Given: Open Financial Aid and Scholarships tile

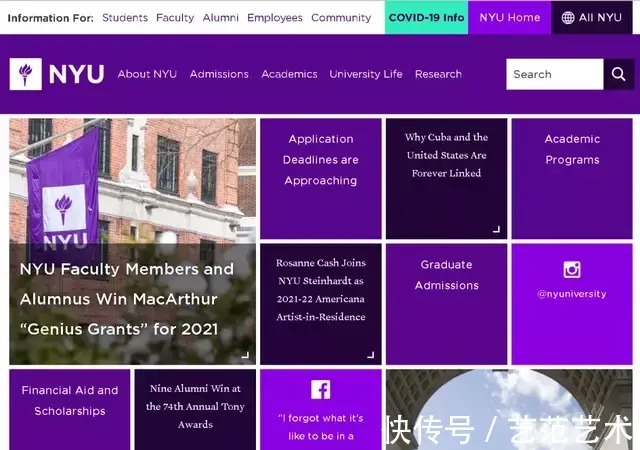Looking at the screenshot, I should tap(70, 410).
